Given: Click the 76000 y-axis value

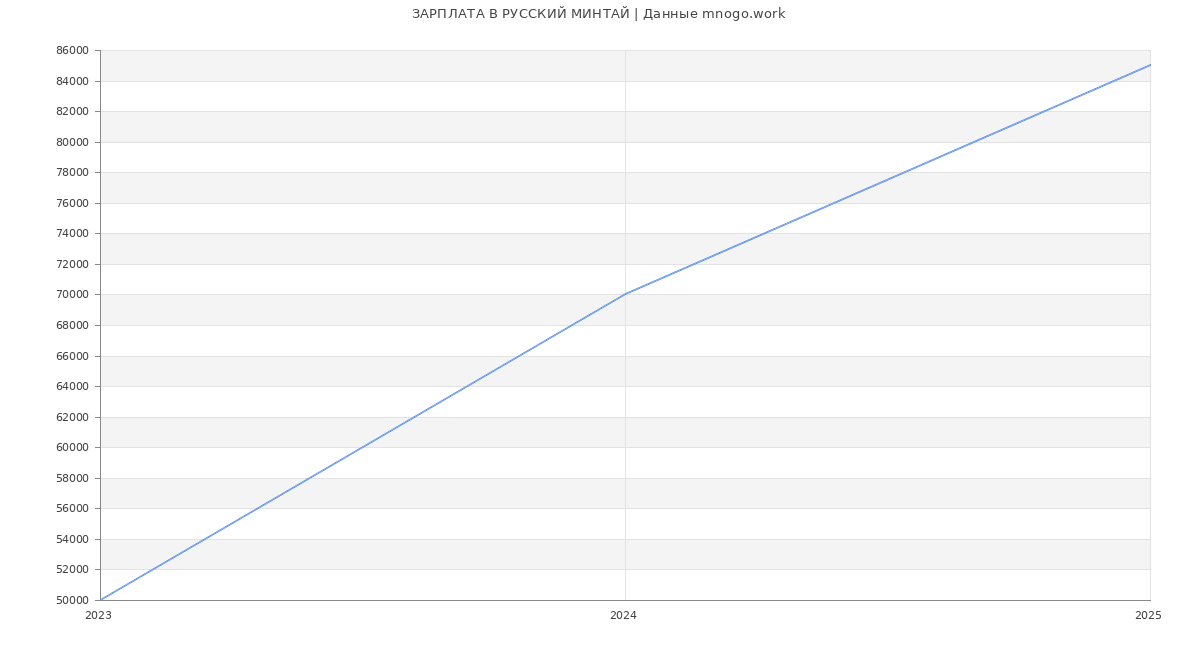Looking at the screenshot, I should pos(72,203).
